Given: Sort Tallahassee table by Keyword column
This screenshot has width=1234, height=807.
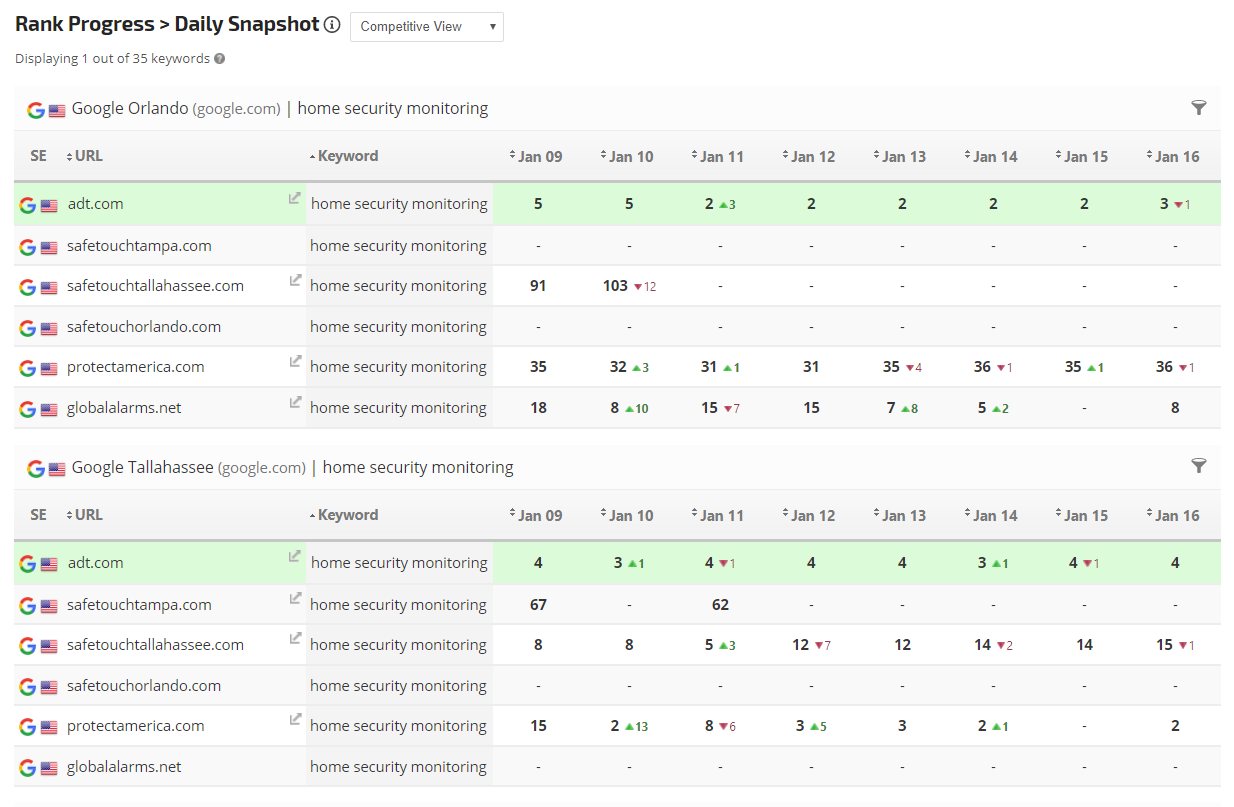Looking at the screenshot, I should pyautogui.click(x=343, y=515).
